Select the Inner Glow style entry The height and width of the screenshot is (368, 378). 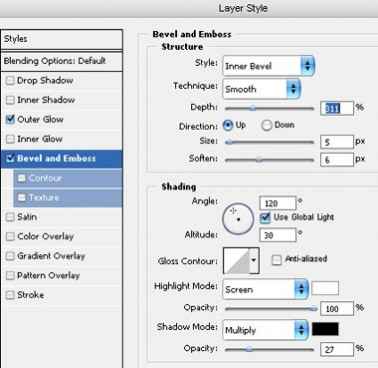pyautogui.click(x=40, y=139)
